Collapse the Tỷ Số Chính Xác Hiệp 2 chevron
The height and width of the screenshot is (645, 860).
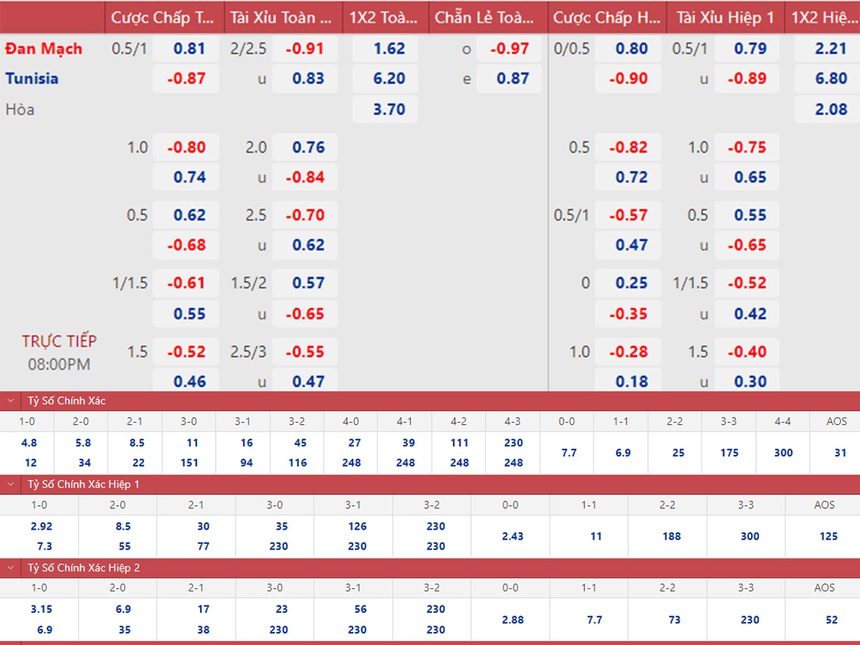click(11, 567)
